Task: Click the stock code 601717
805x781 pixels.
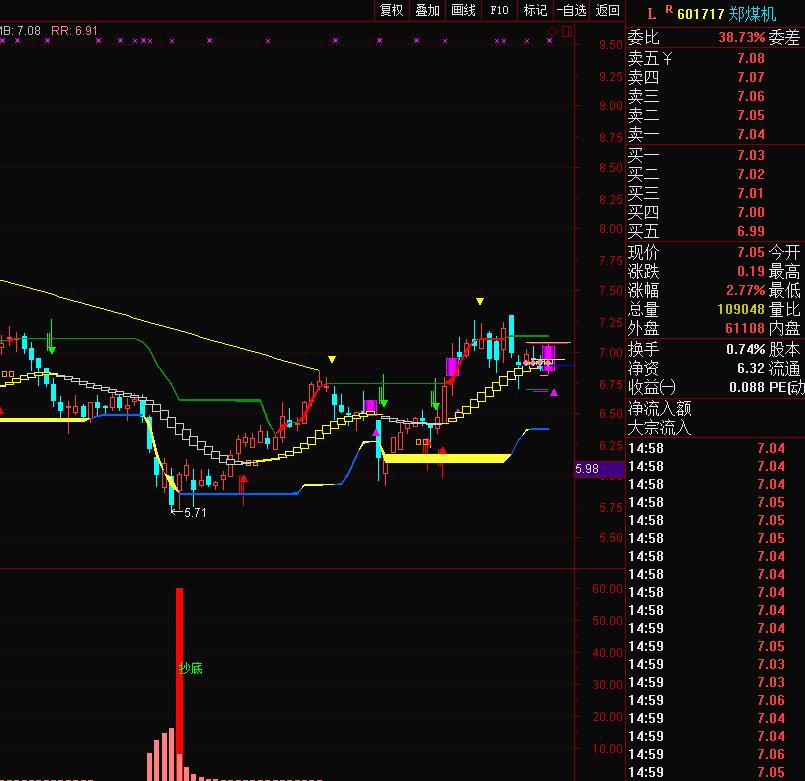Action: click(x=700, y=14)
